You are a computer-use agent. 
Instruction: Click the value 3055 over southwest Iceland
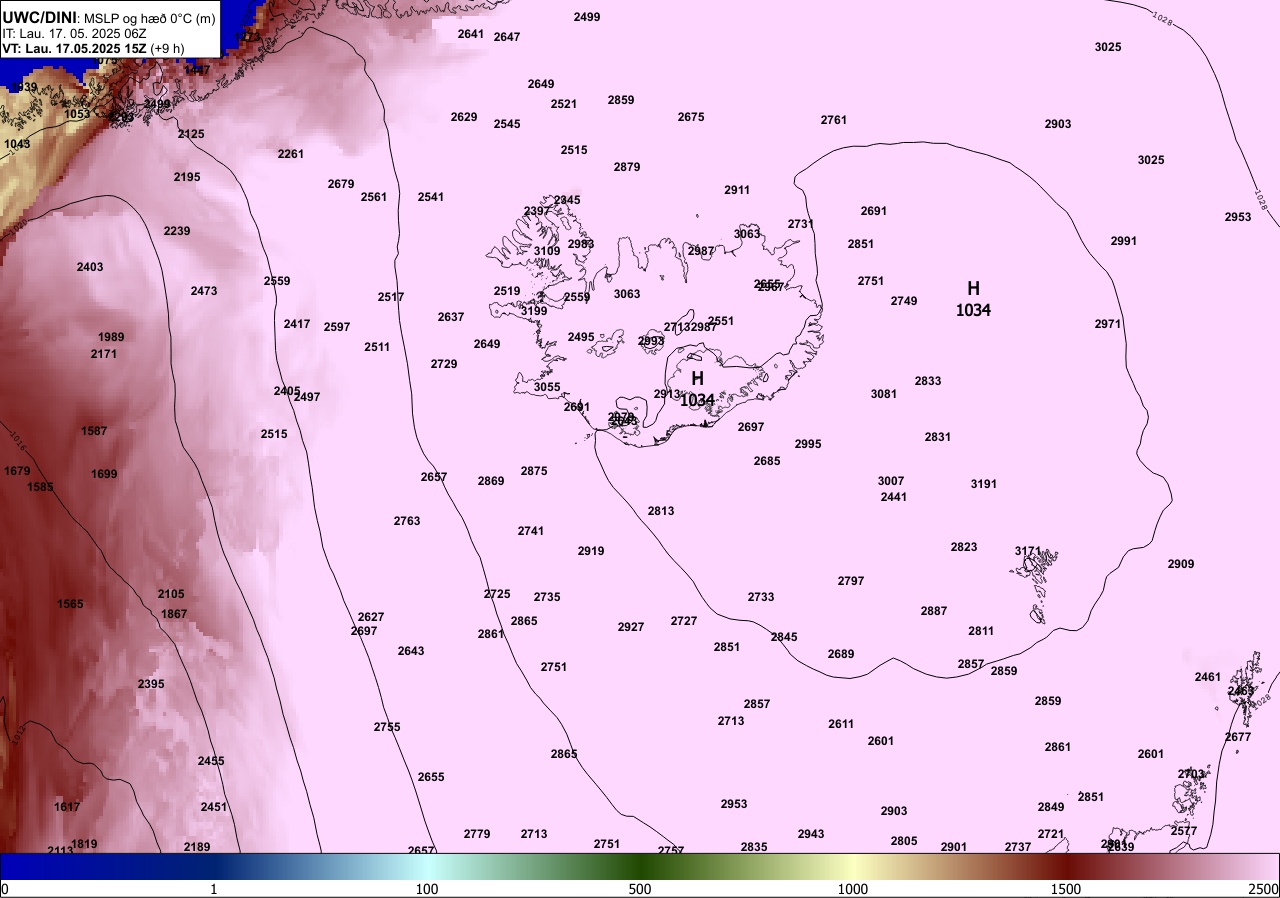point(547,387)
